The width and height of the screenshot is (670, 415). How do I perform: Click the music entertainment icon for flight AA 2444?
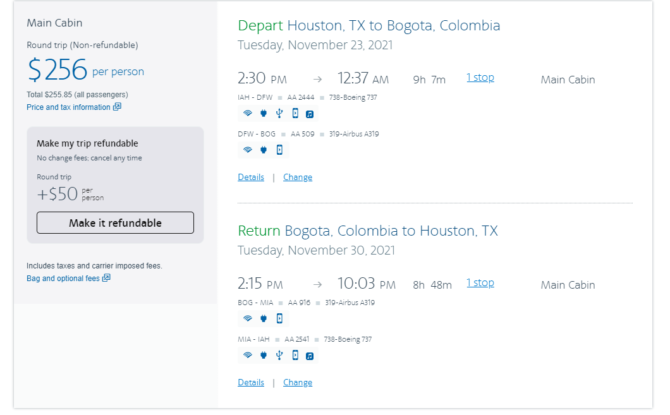tap(310, 114)
